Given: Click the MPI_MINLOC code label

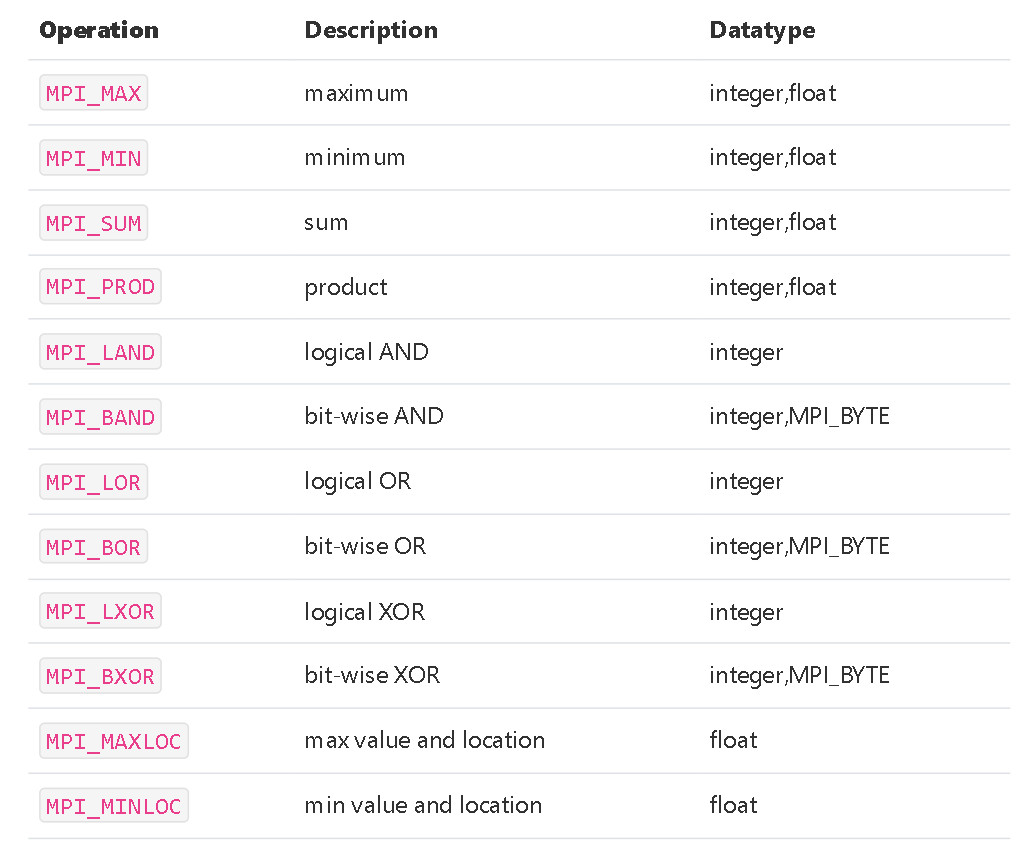Looking at the screenshot, I should pos(114,805).
